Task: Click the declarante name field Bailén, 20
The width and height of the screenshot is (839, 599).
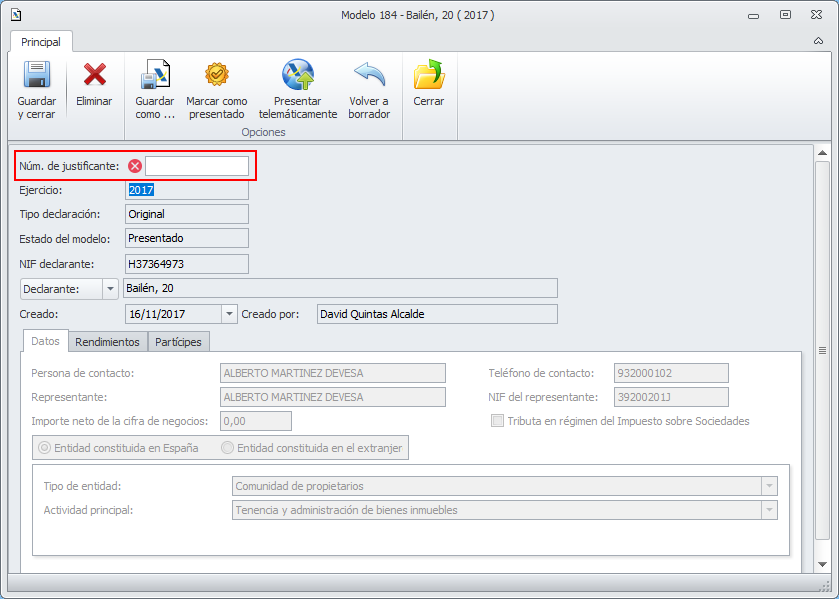Action: [x=340, y=288]
